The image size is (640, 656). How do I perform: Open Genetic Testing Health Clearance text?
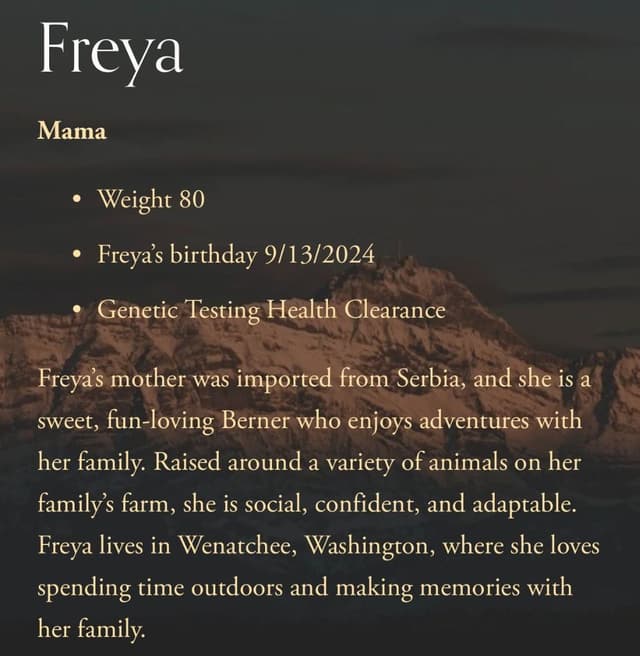[x=271, y=310]
